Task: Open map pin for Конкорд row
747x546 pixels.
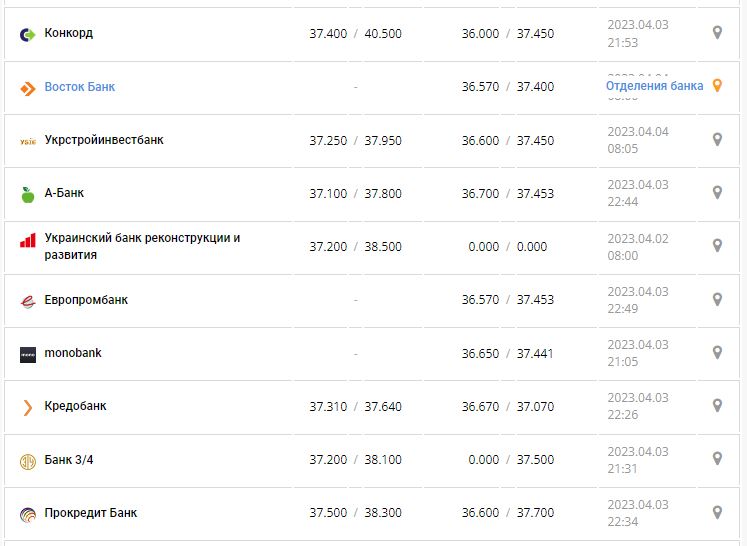Action: tap(717, 33)
